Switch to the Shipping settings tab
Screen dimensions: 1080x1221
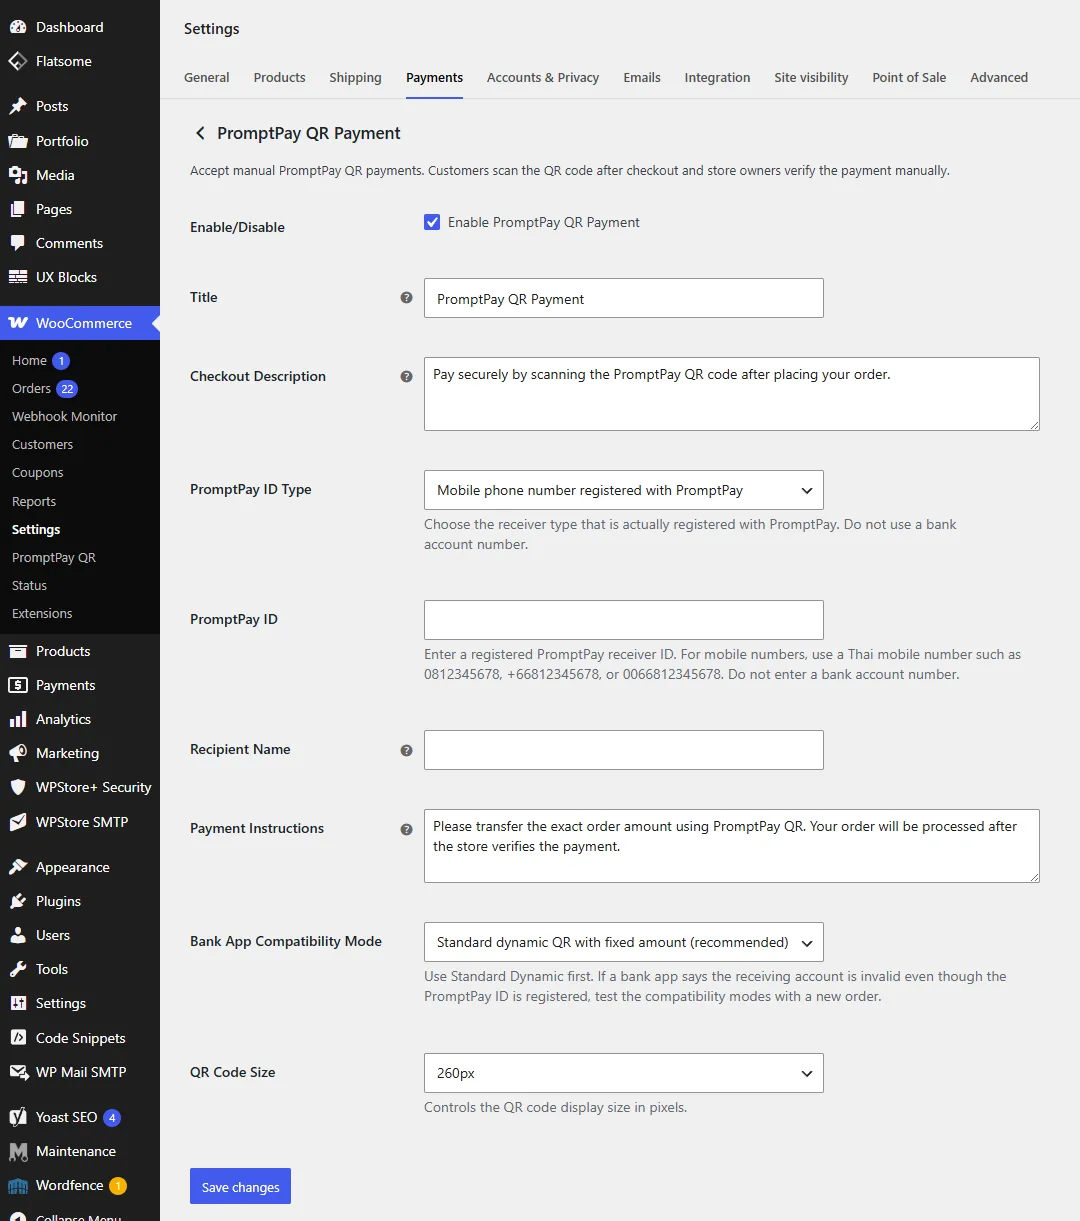pyautogui.click(x=355, y=77)
